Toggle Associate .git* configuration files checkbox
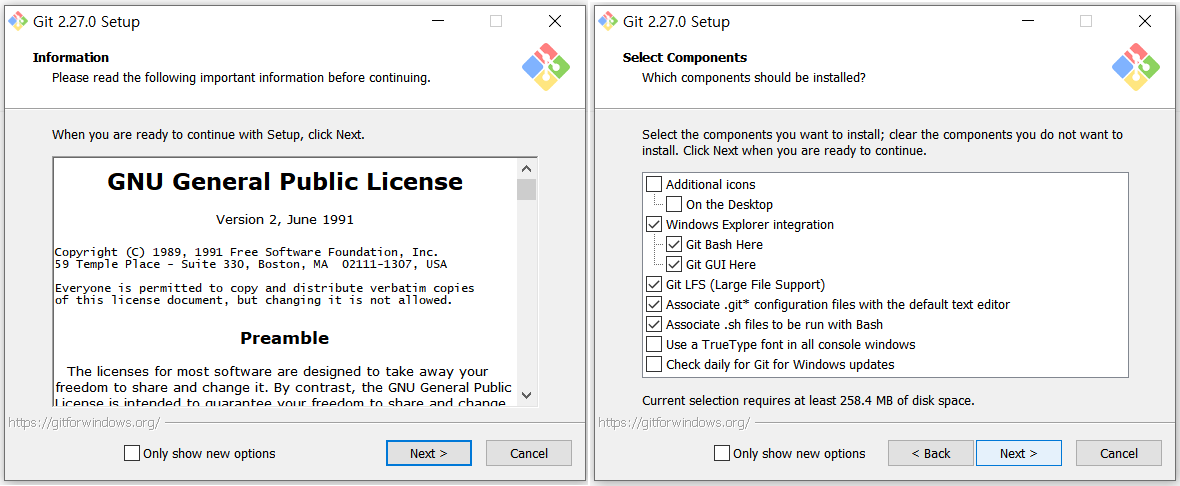 (654, 305)
